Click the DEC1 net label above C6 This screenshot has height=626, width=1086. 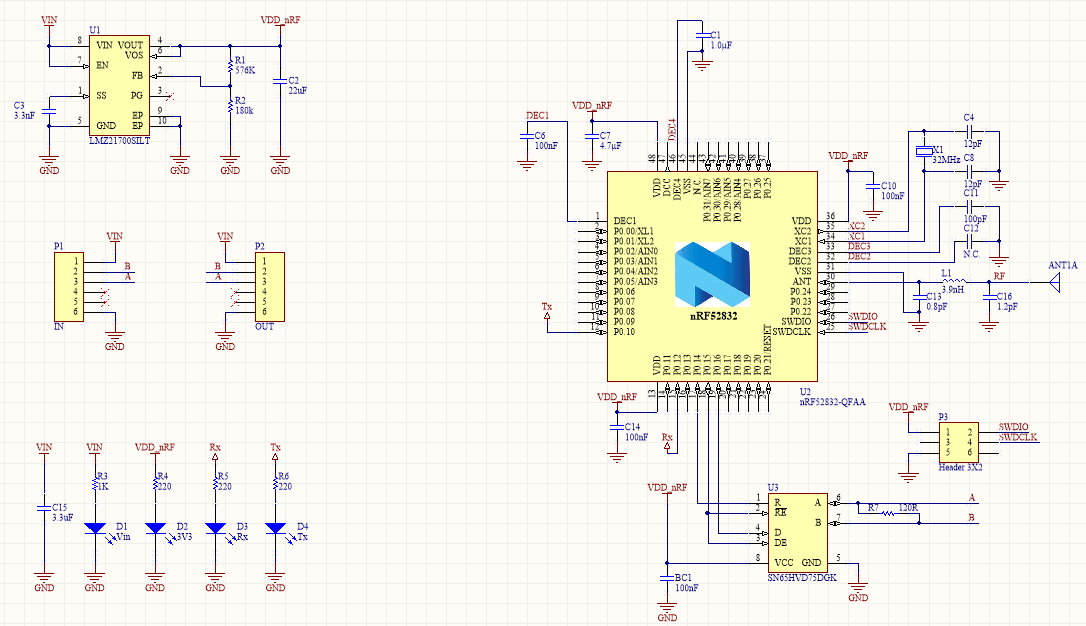coord(537,116)
